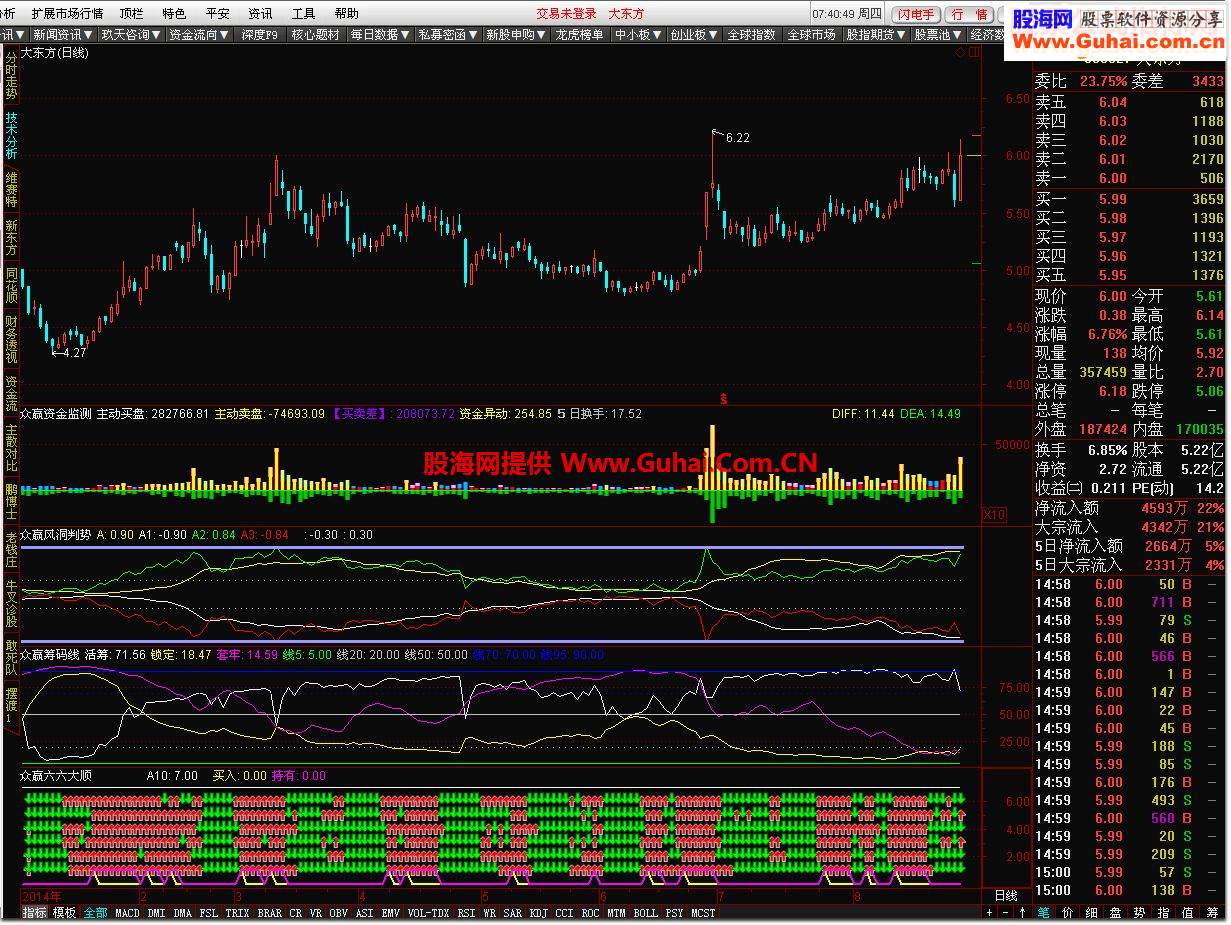Switch to the 同花顺 side tab

coord(11,286)
